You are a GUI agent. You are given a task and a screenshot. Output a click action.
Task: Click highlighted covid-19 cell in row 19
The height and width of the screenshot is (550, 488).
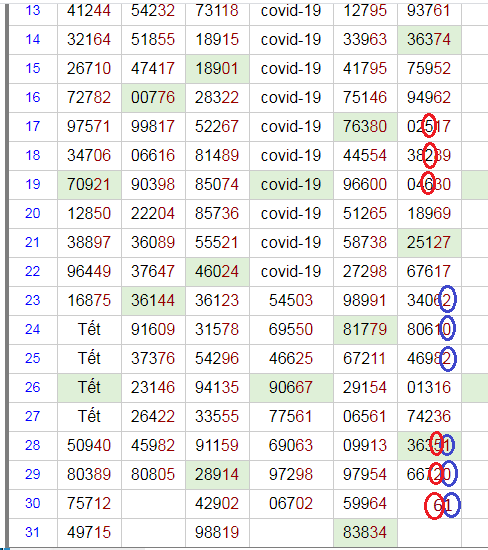tap(291, 185)
